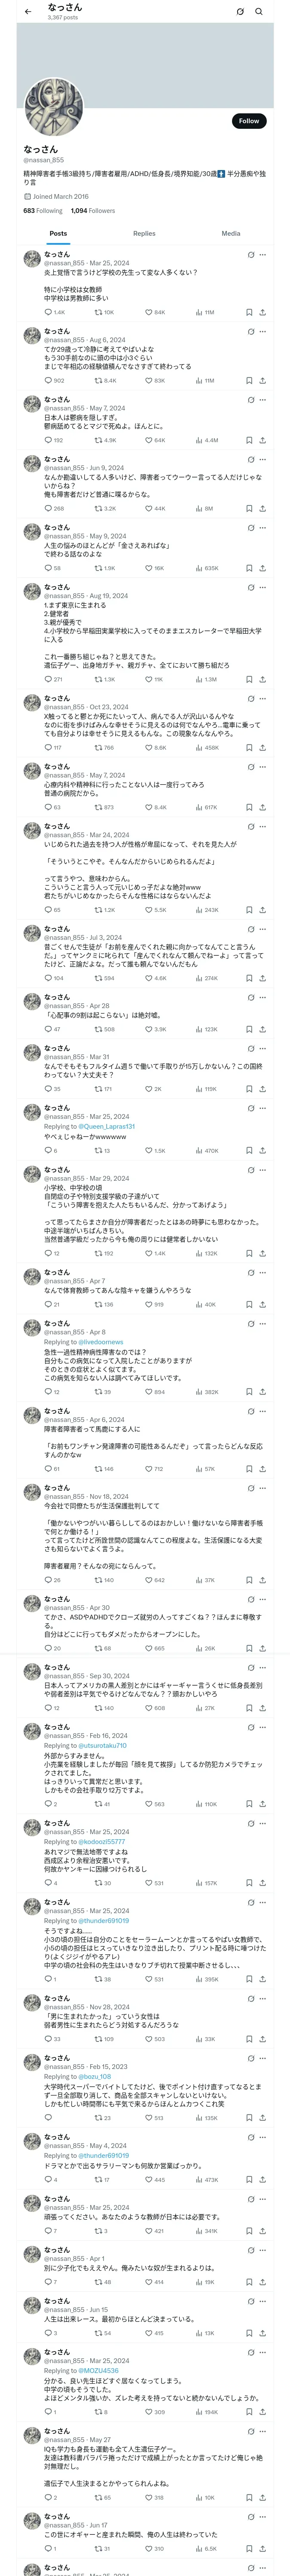Switch to the Replies tab

tap(144, 233)
